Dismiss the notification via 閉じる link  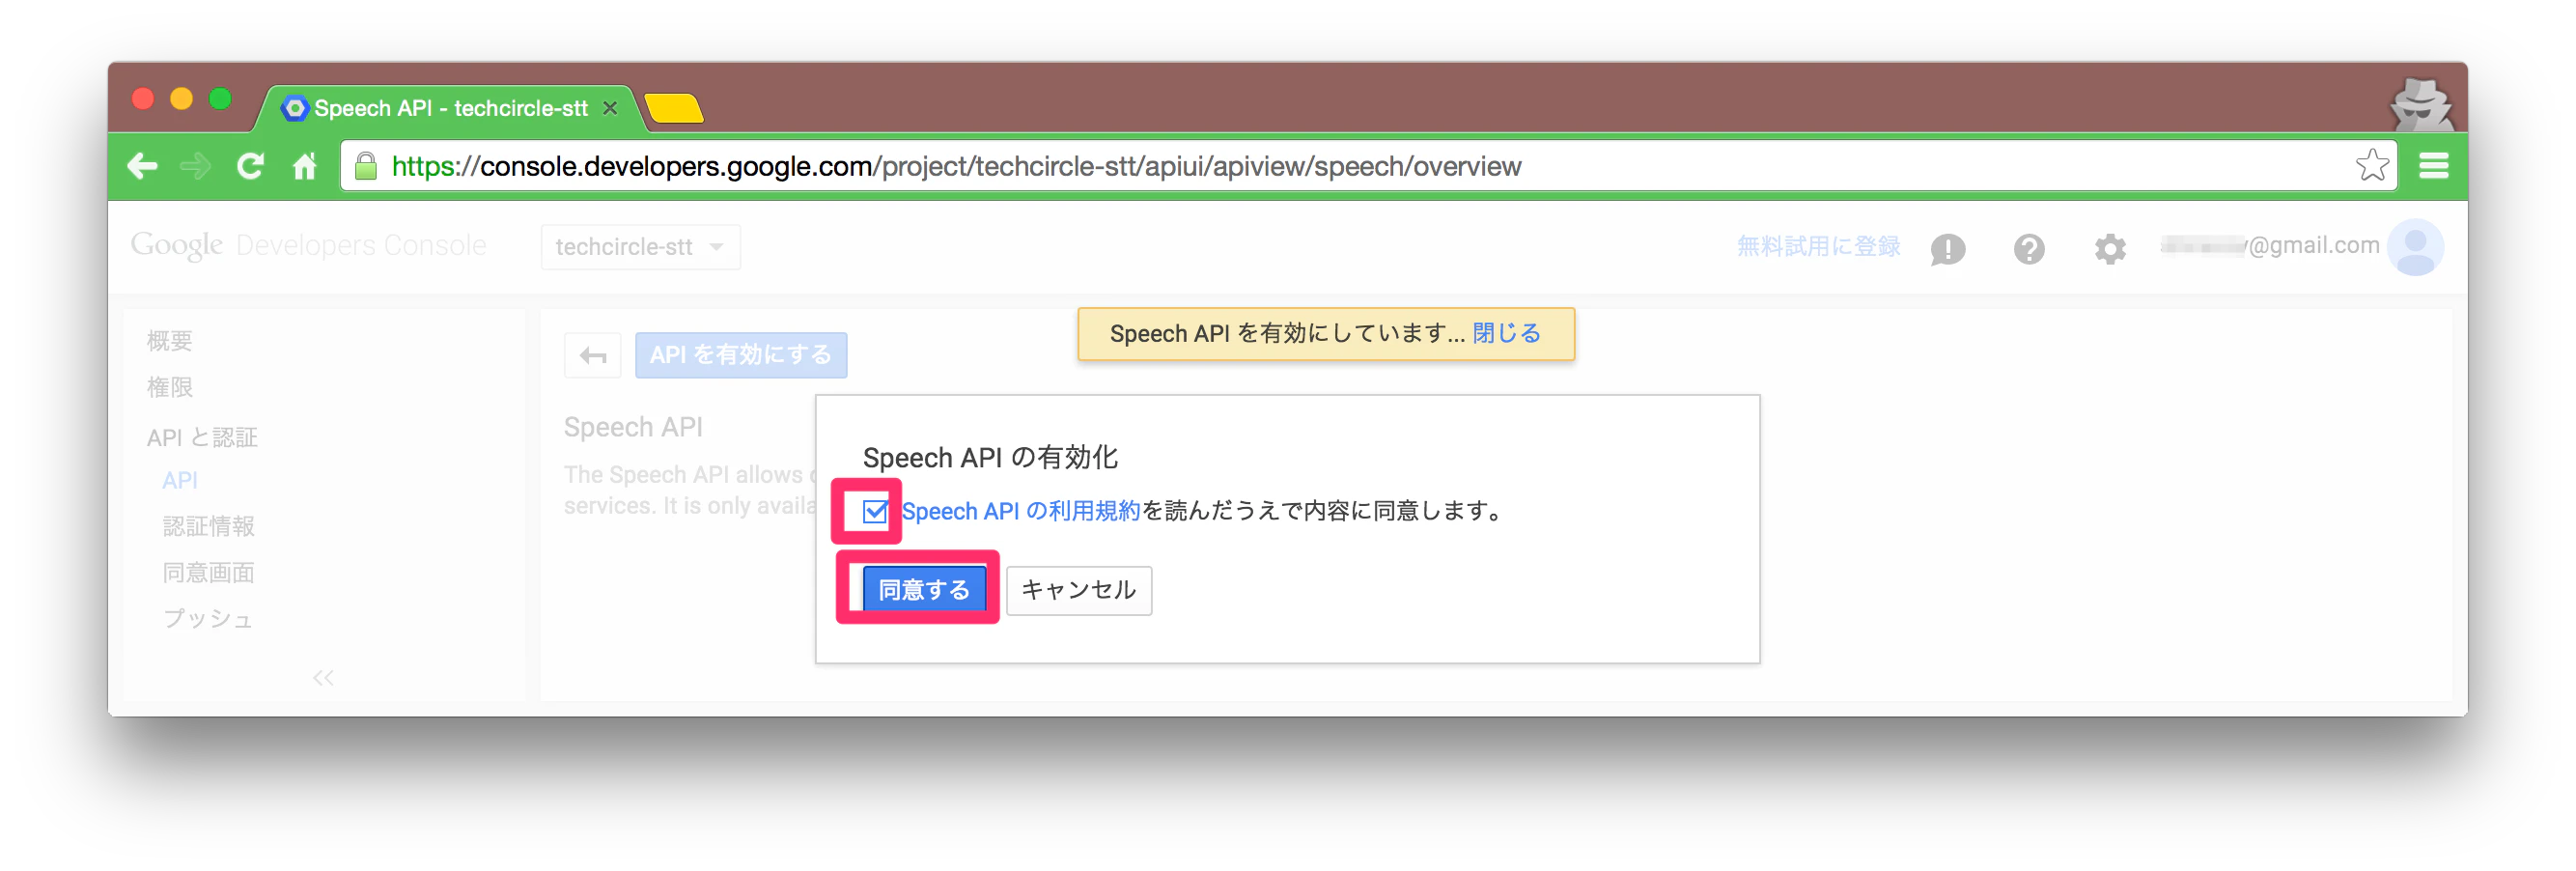coord(1506,333)
